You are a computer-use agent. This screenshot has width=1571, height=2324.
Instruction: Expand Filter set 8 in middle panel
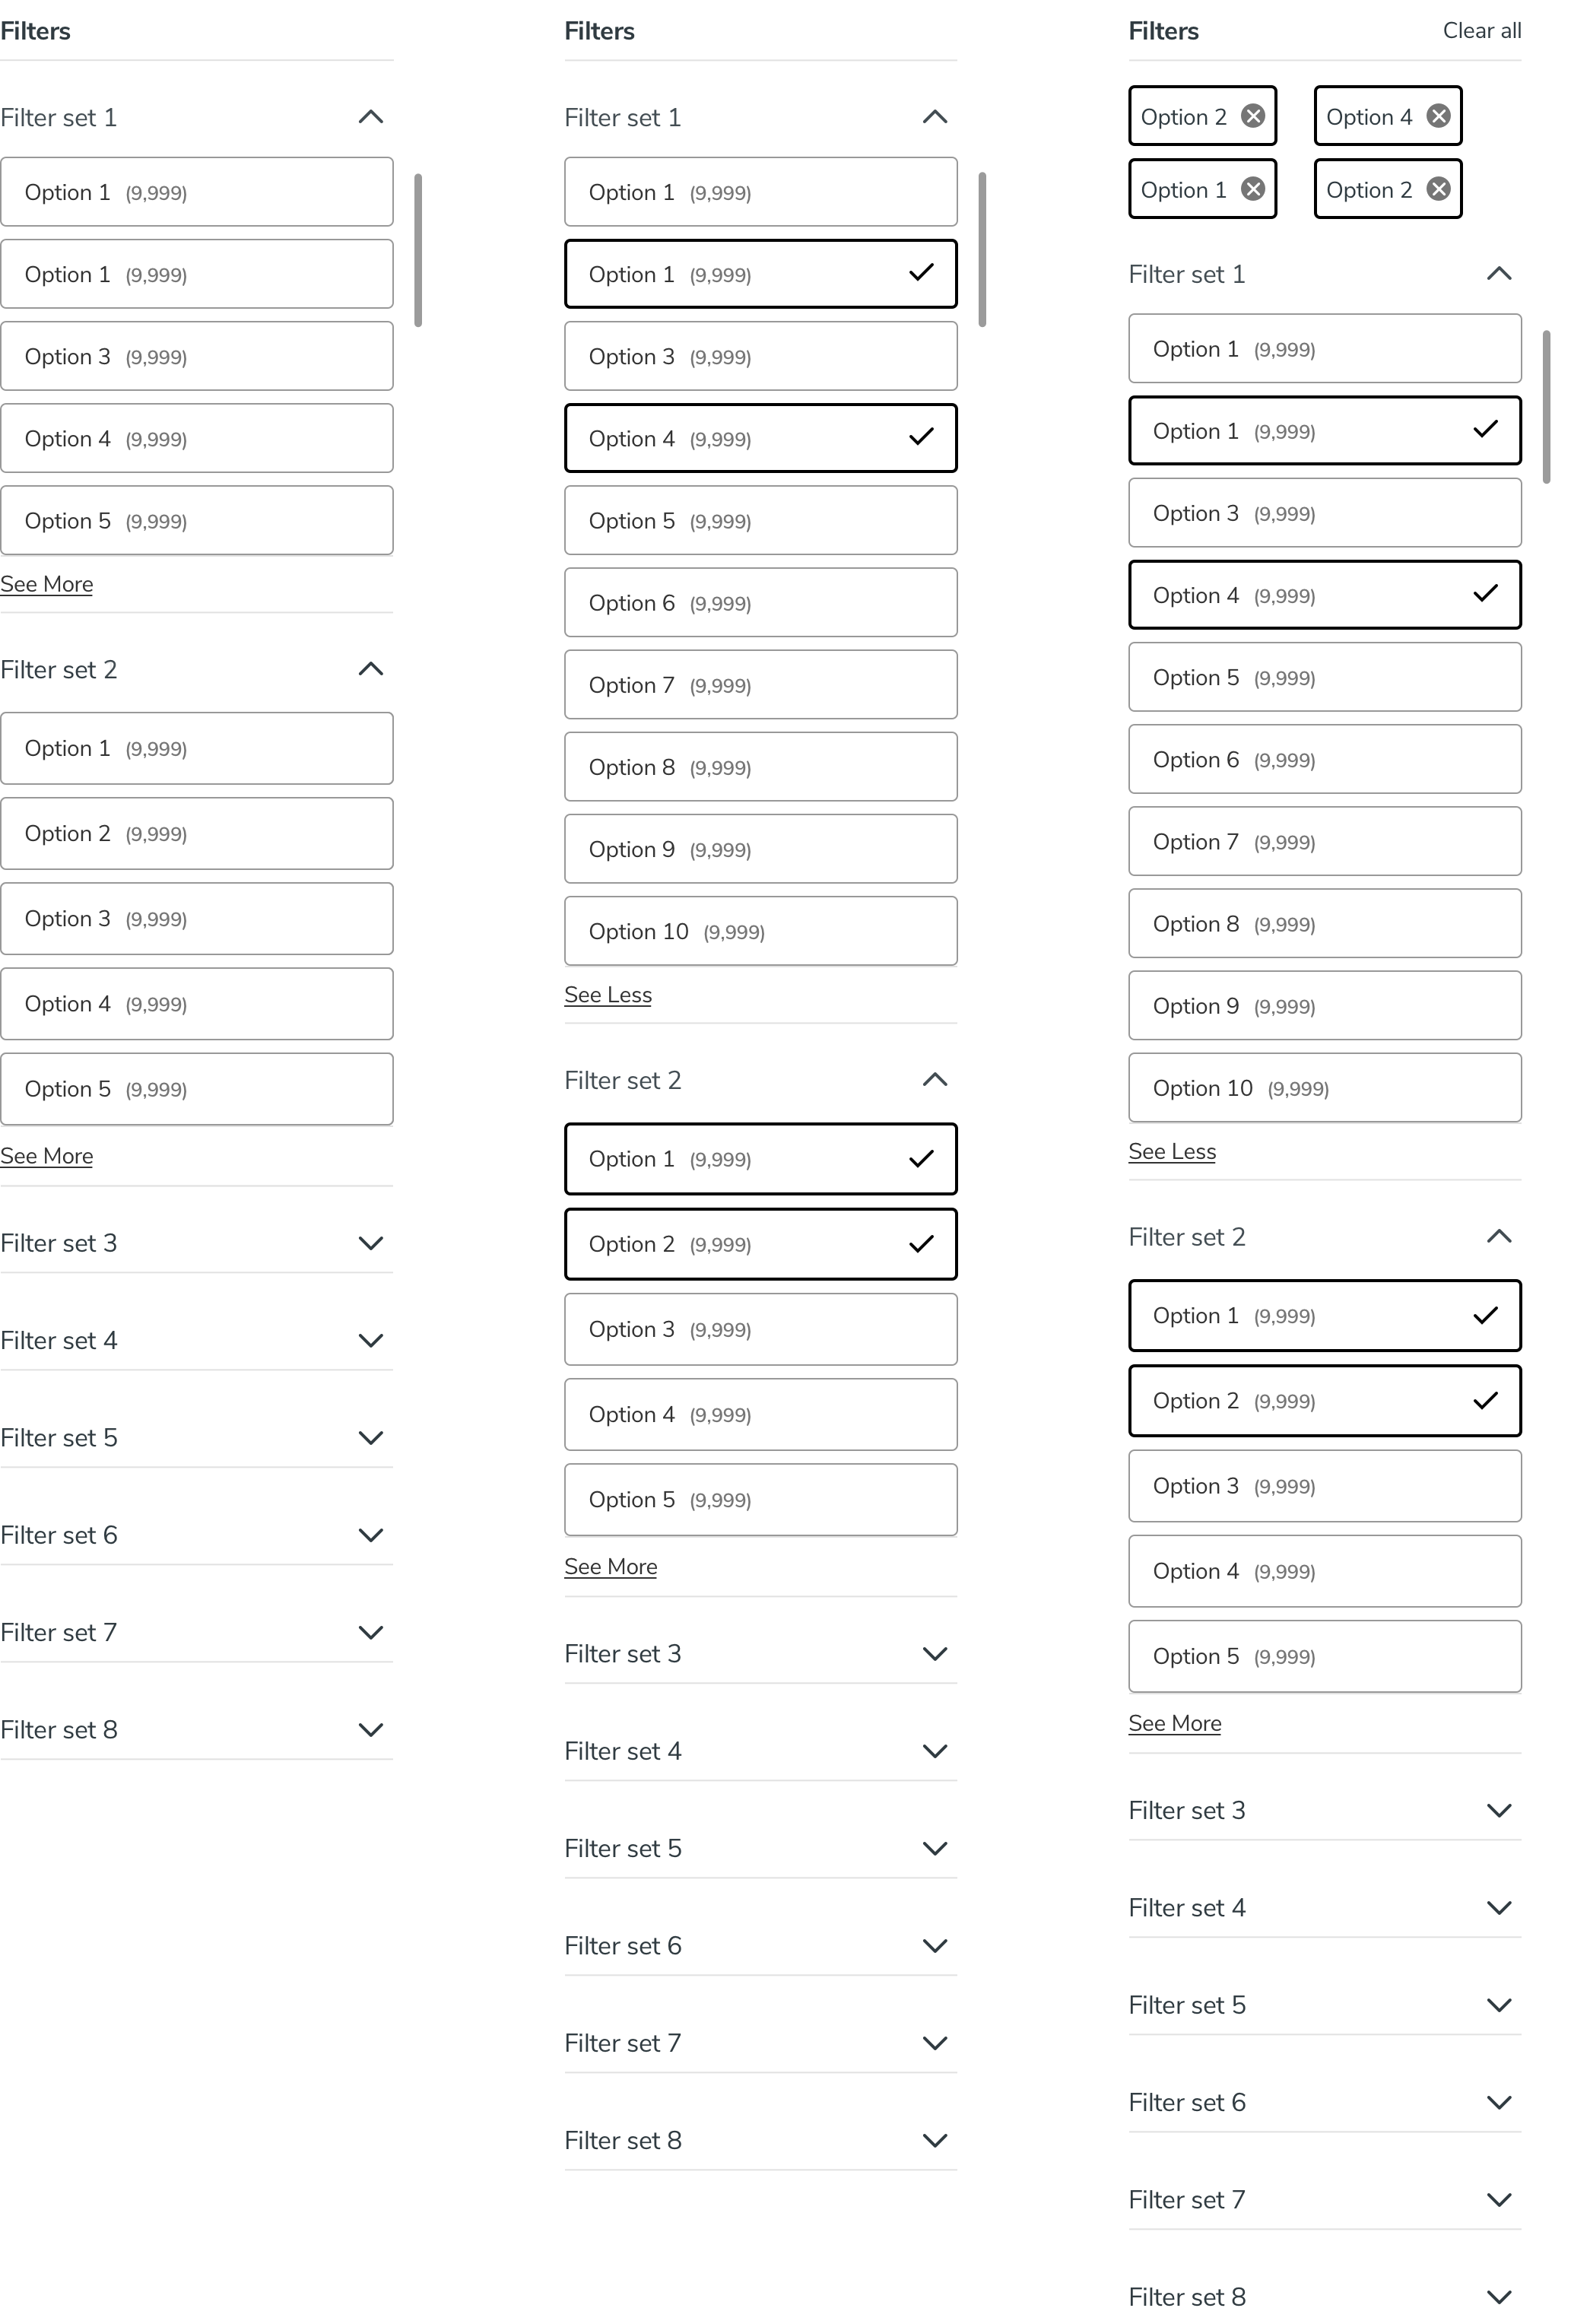coord(935,2140)
